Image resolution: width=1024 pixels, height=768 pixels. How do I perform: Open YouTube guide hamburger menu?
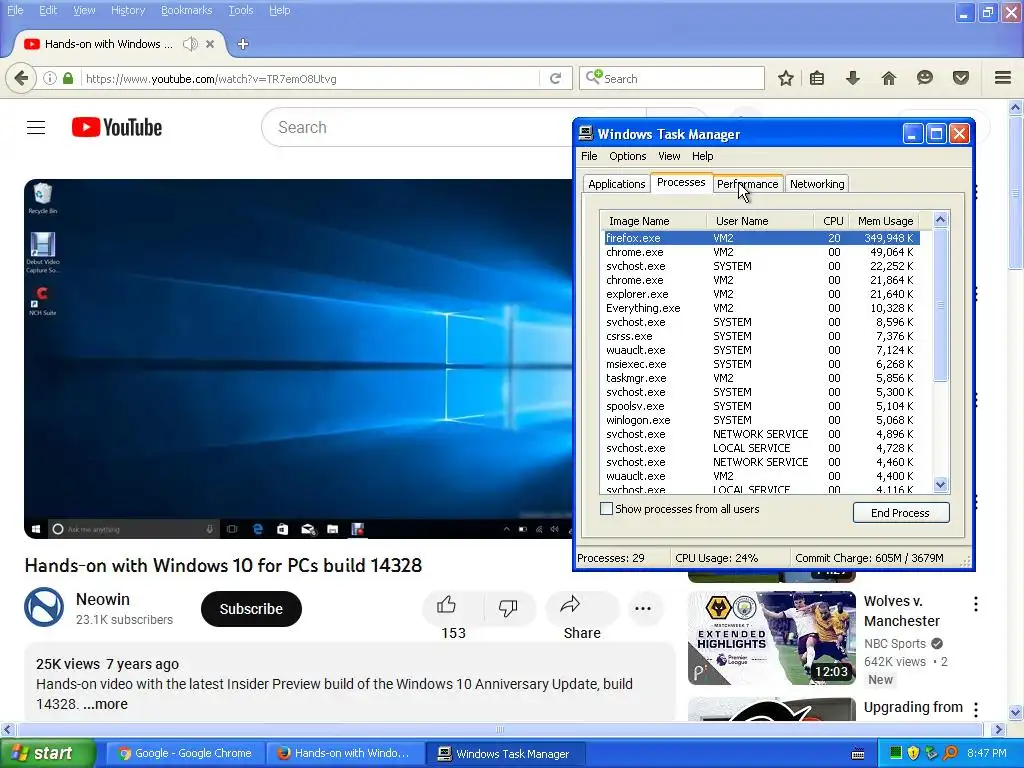36,127
